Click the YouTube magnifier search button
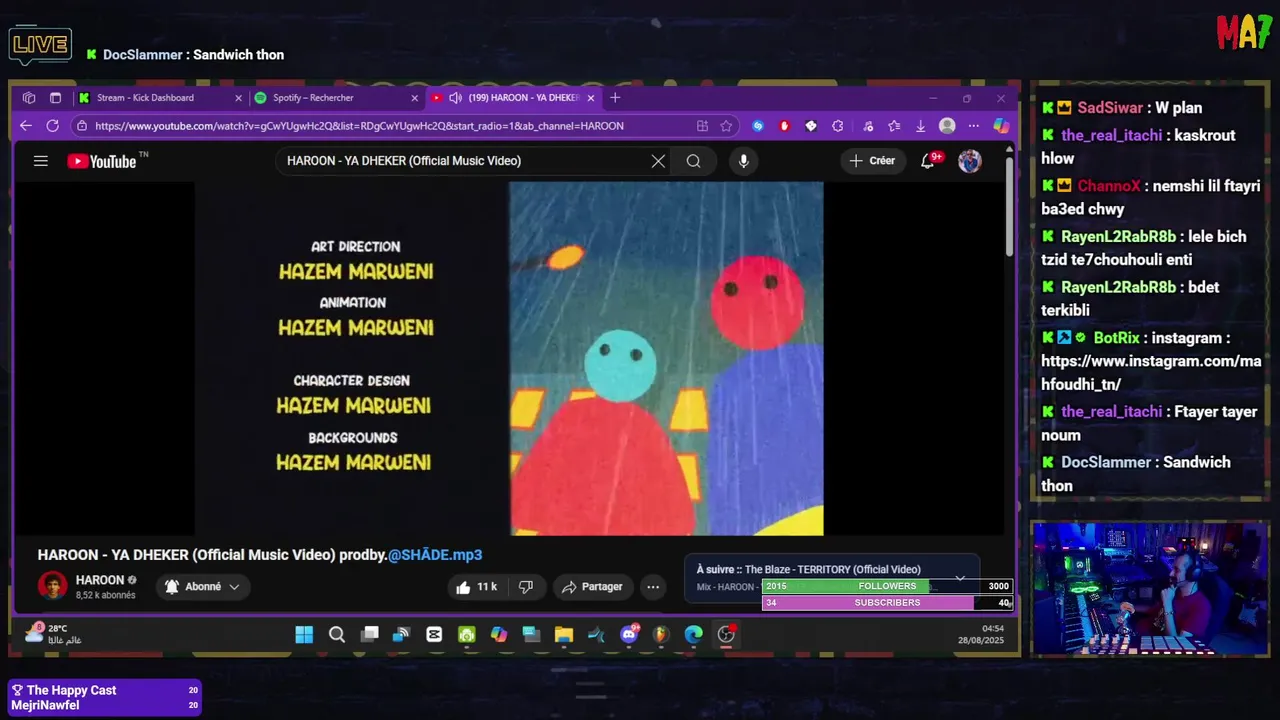 [693, 161]
